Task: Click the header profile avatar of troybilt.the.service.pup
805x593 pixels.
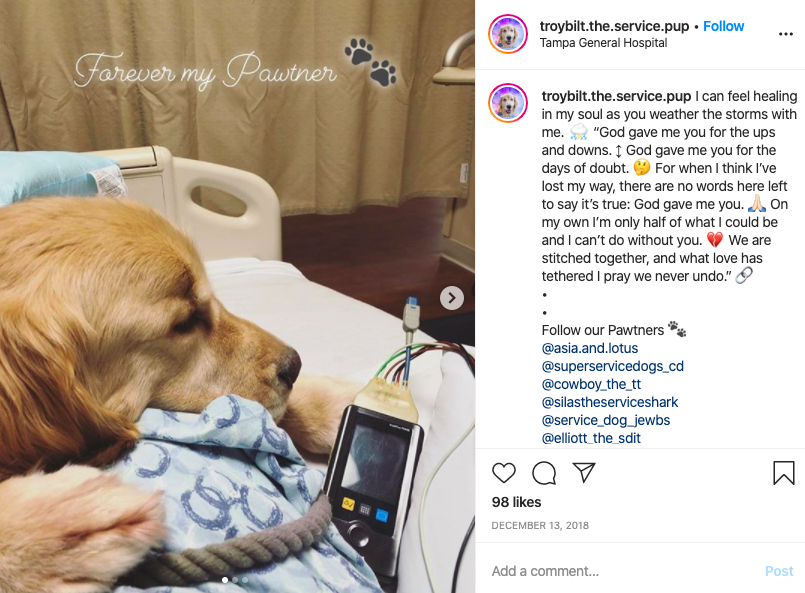Action: (508, 34)
